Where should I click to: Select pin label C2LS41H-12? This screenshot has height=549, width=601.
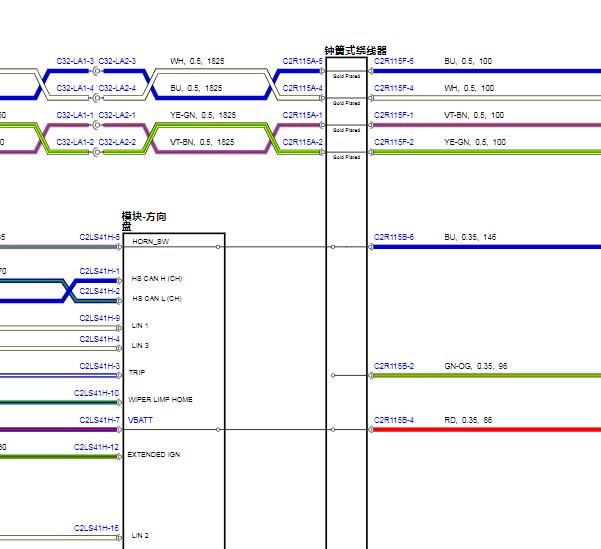pos(97,447)
